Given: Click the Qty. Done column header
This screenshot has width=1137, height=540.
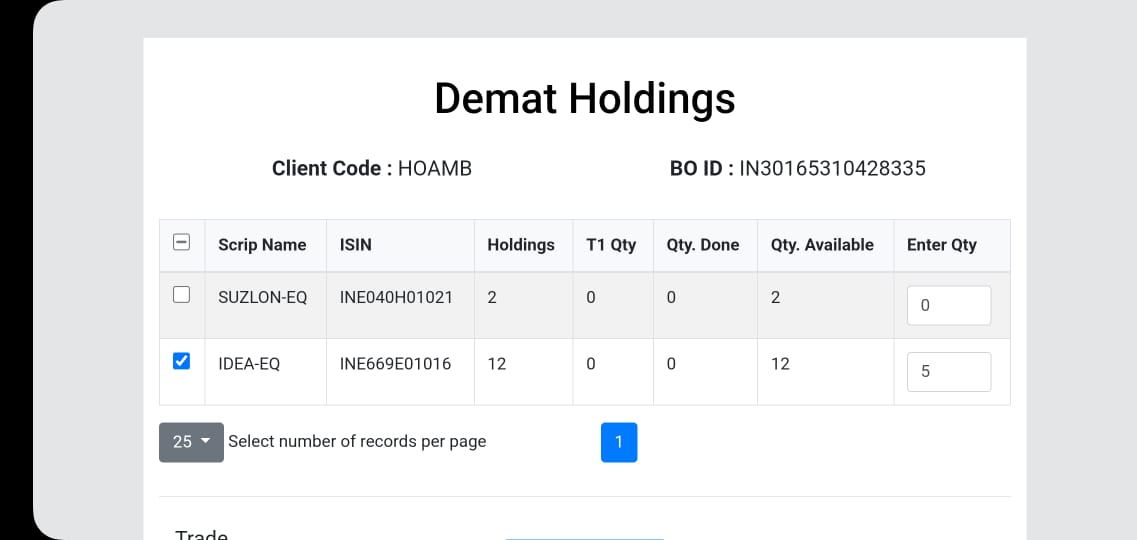Looking at the screenshot, I should click(x=703, y=245).
